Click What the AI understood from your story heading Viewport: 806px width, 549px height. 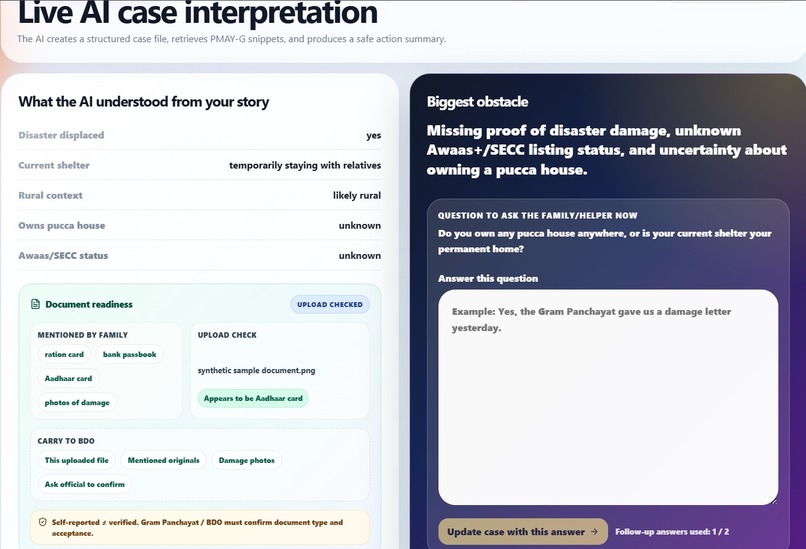coord(144,102)
